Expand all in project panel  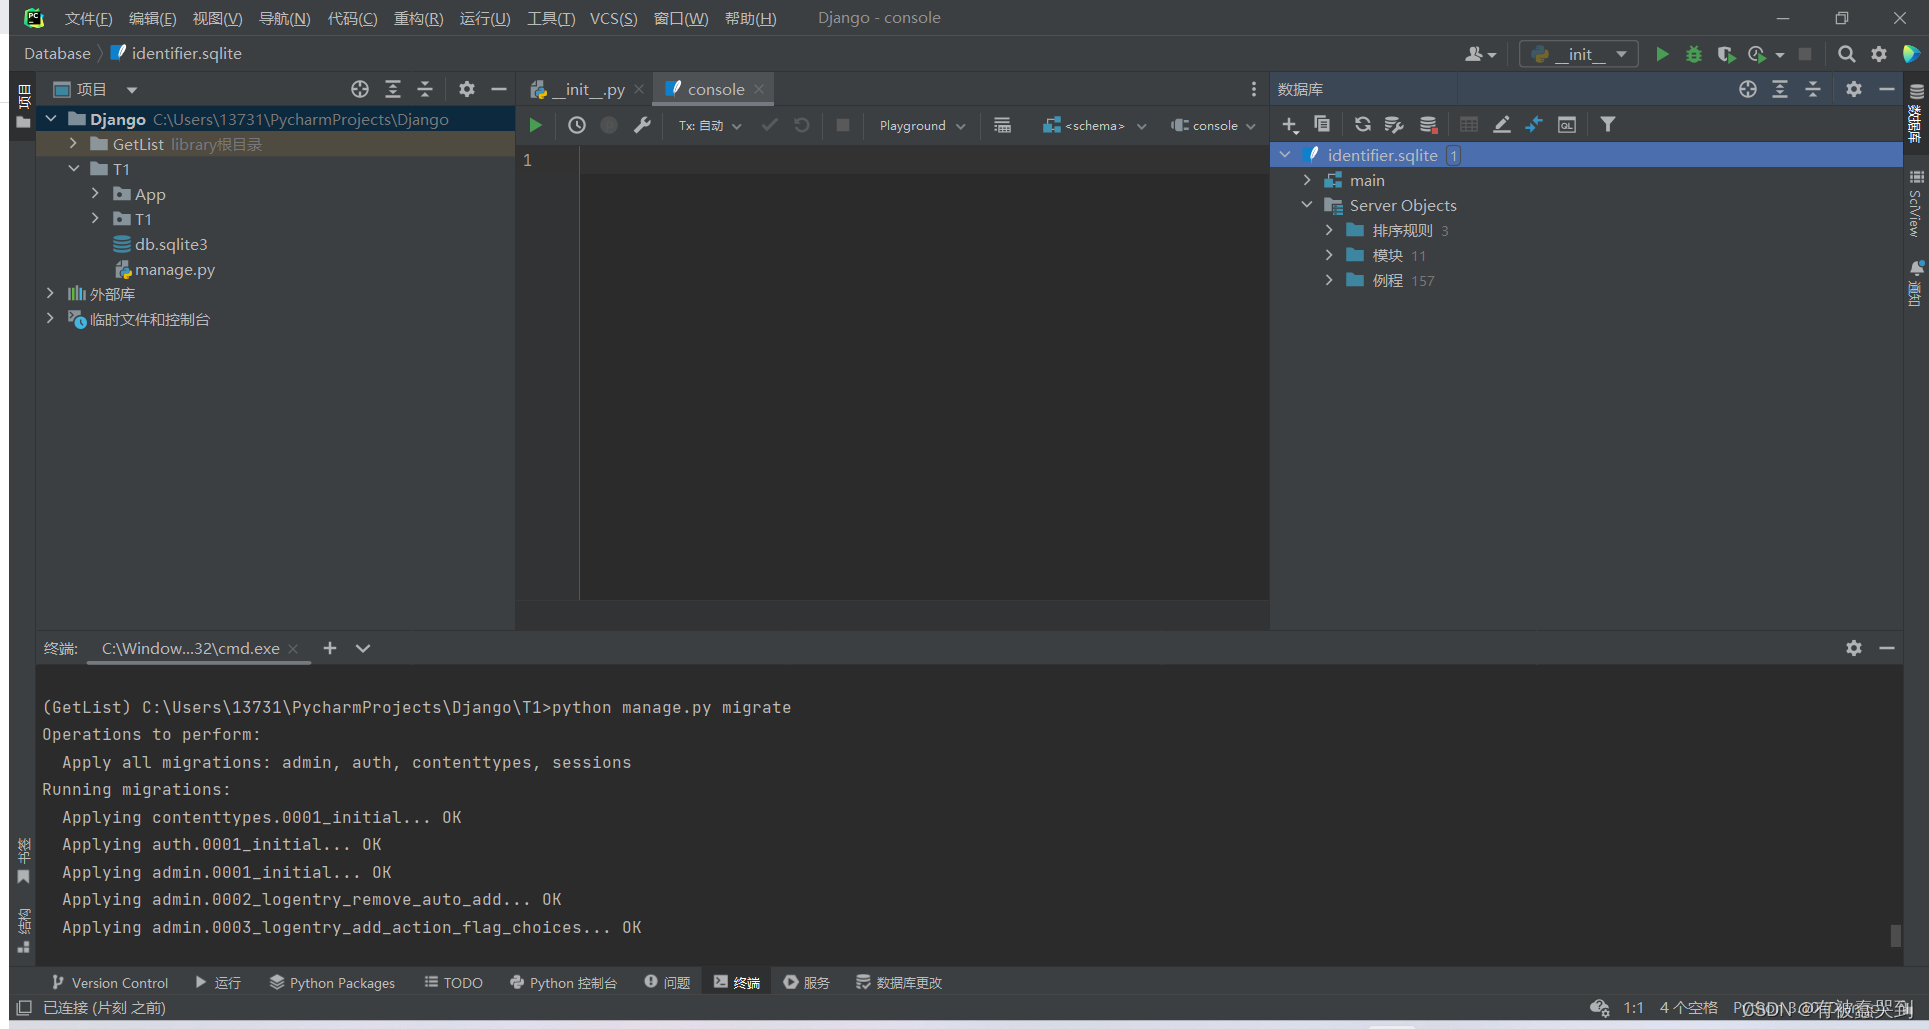pyautogui.click(x=393, y=89)
